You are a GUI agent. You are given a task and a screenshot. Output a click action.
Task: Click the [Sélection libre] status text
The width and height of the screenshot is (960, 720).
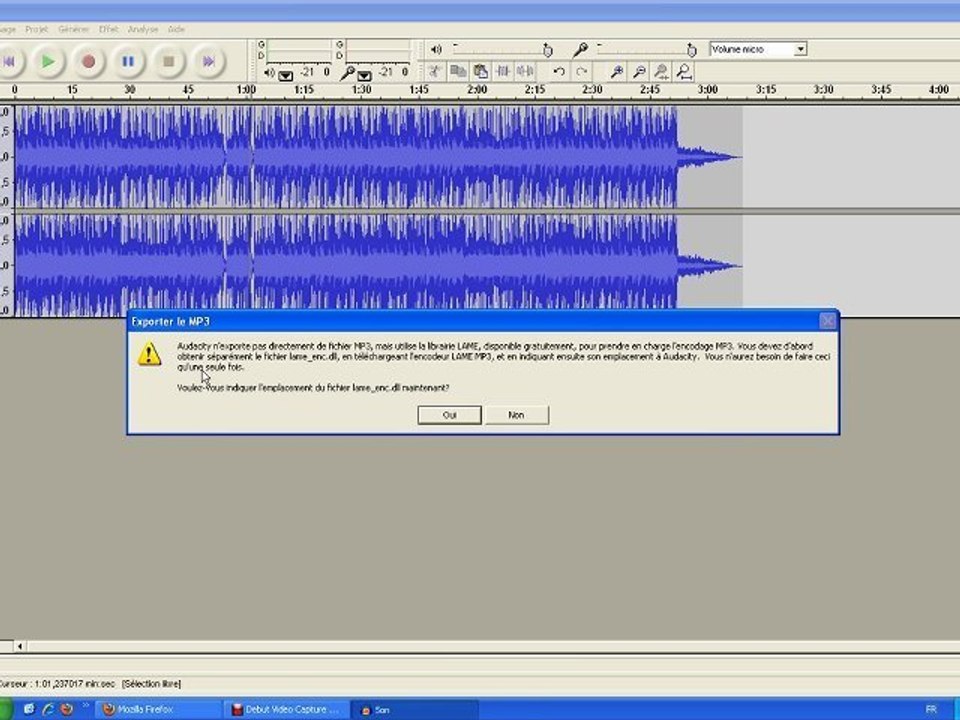tap(151, 684)
